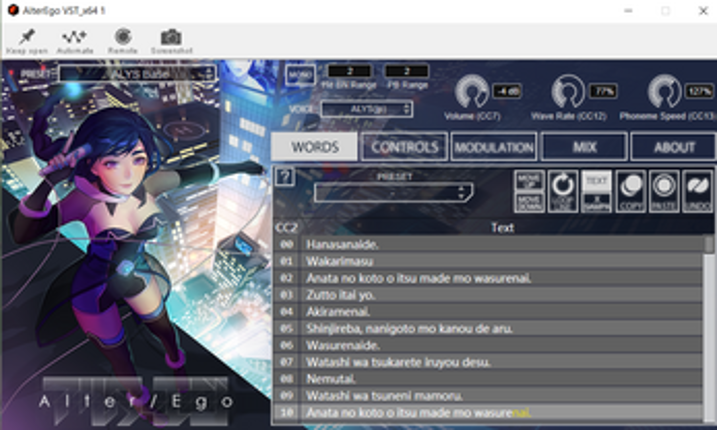Toggle the MONO mode button
This screenshot has width=717, height=430.
299,75
